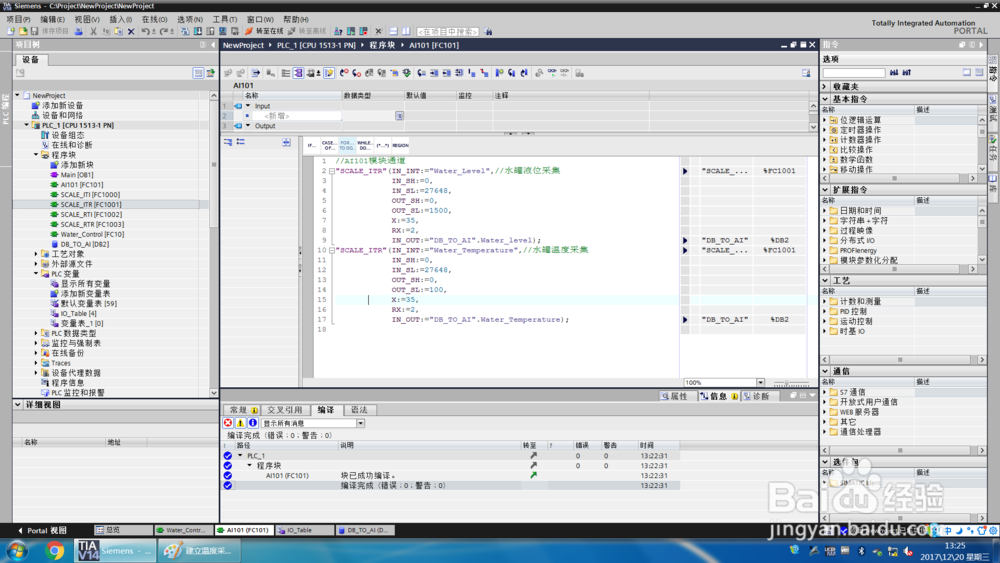Screen dimensions: 1000x563
Task: Click the split editor horizontally icon
Action: pos(393,31)
